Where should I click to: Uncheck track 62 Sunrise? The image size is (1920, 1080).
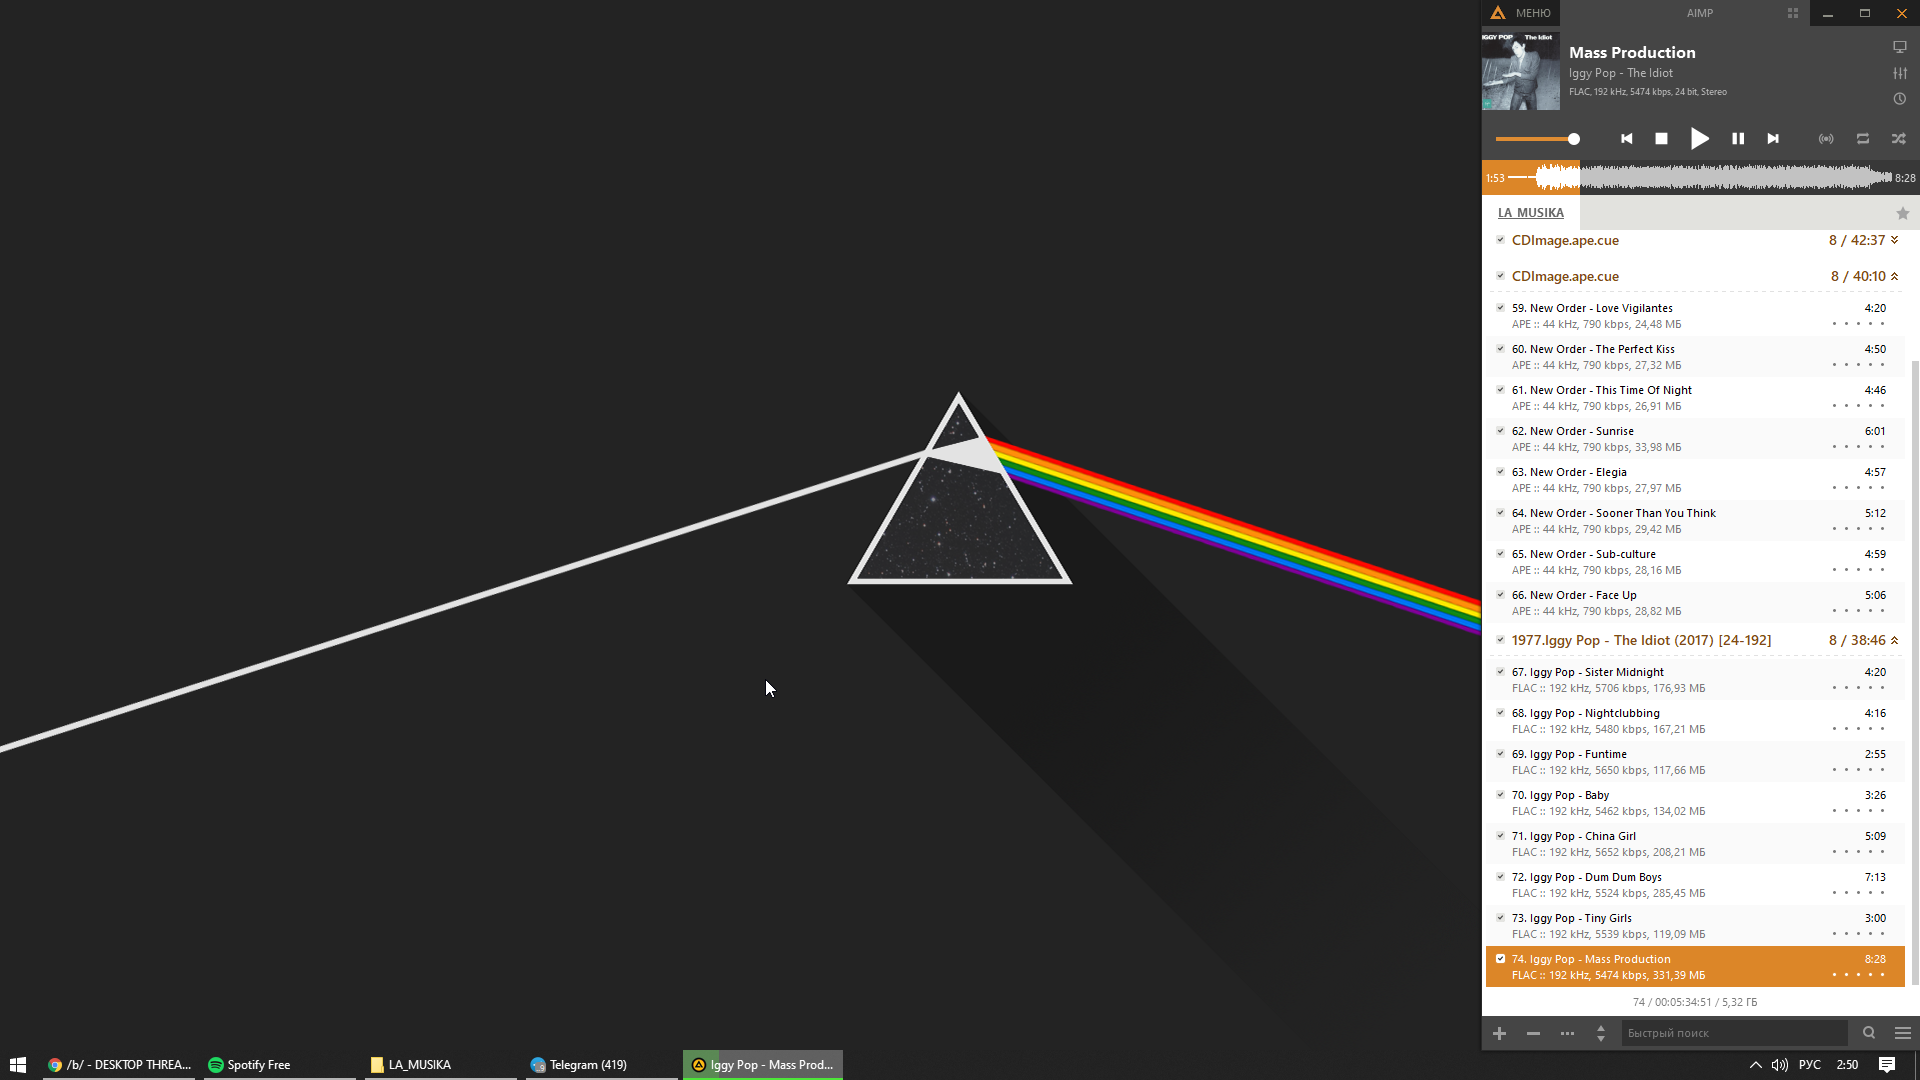pos(1500,431)
